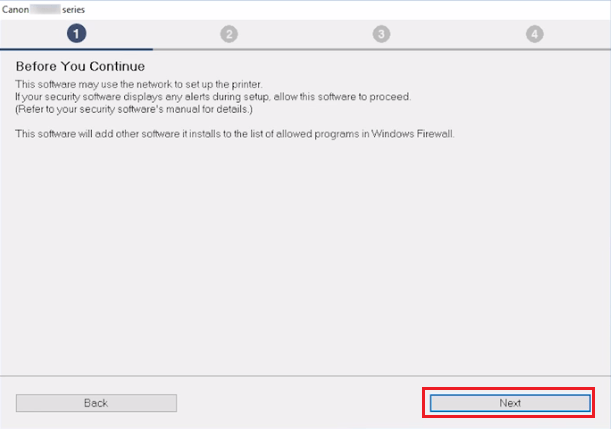Viewport: 611px width, 429px height.
Task: Click the 'Refer to your security software's manual' line
Action: tap(134, 109)
